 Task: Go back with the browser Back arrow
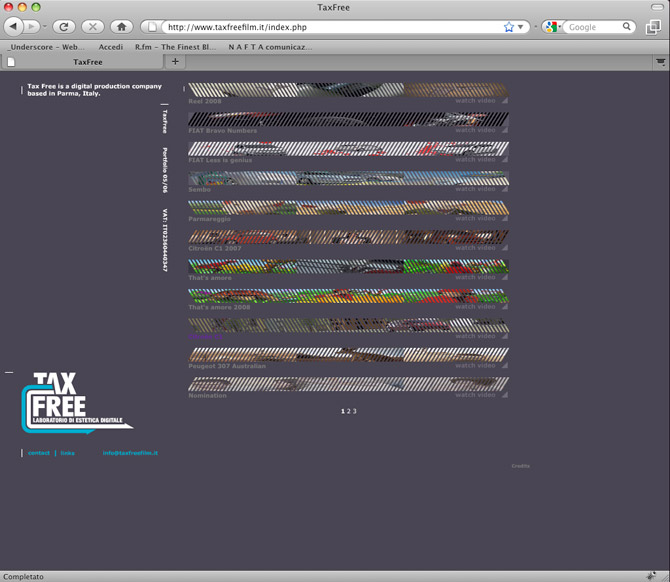click(x=13, y=26)
